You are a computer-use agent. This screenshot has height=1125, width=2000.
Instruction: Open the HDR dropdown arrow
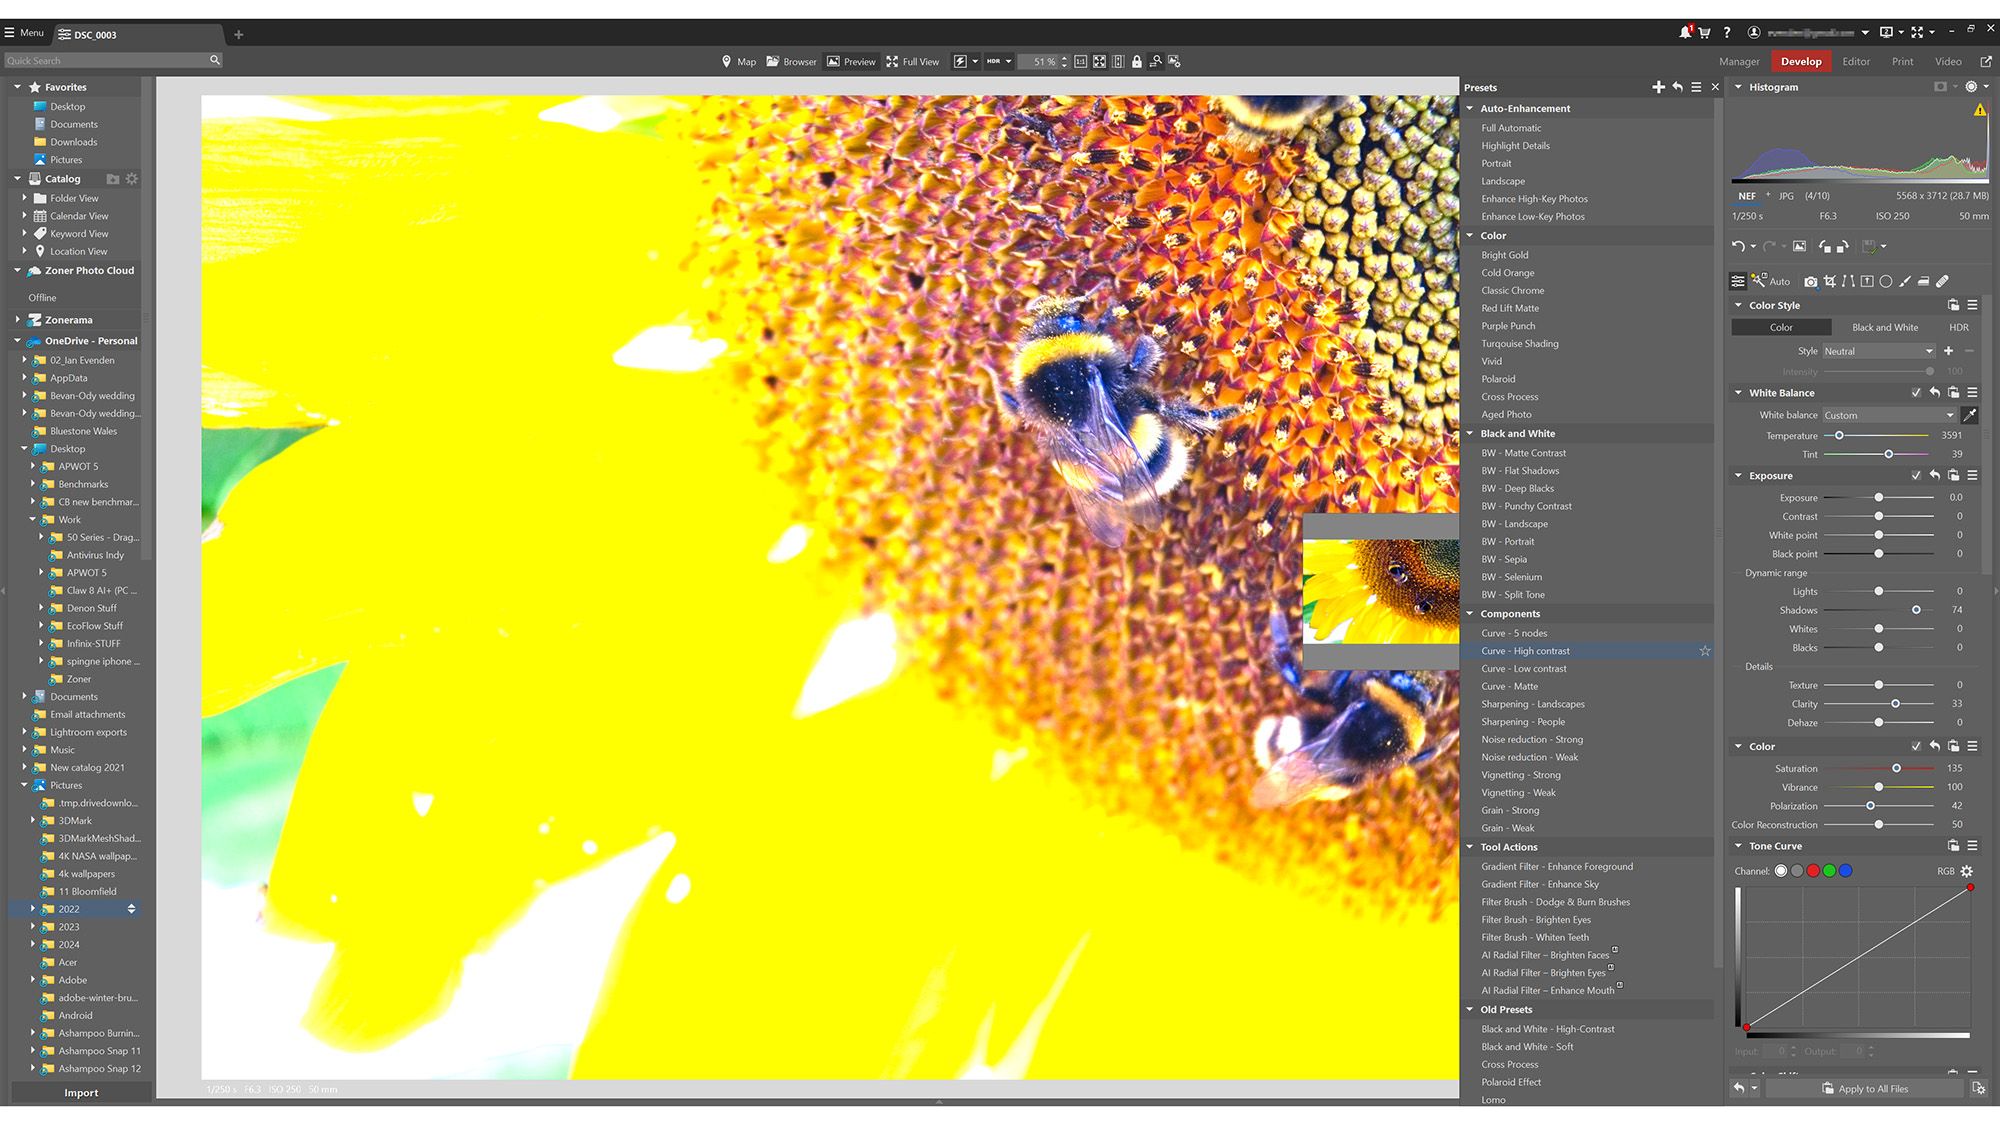(x=1007, y=61)
